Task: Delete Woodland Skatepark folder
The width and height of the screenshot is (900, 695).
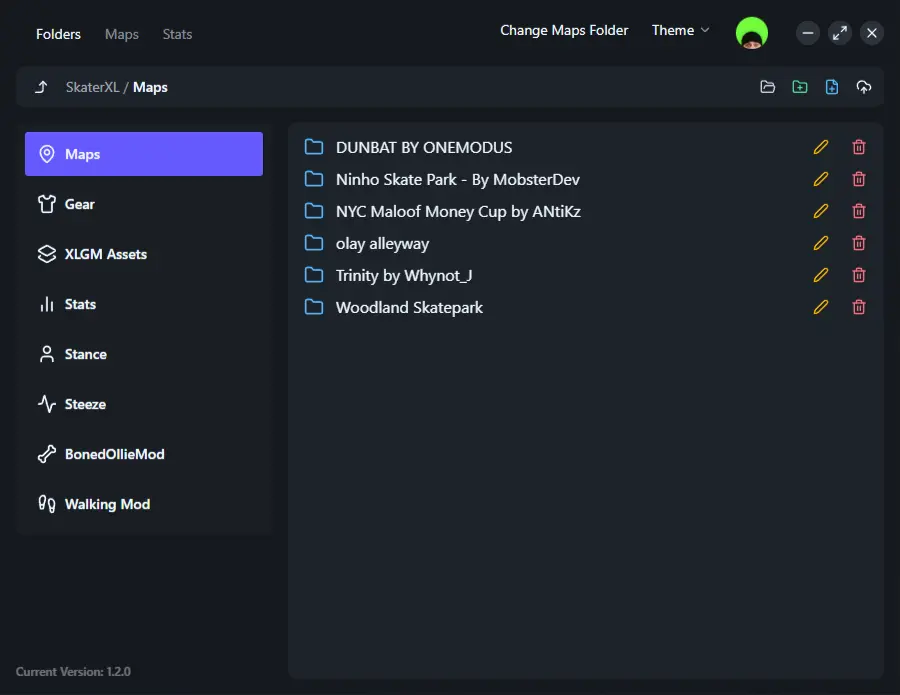Action: coord(859,308)
